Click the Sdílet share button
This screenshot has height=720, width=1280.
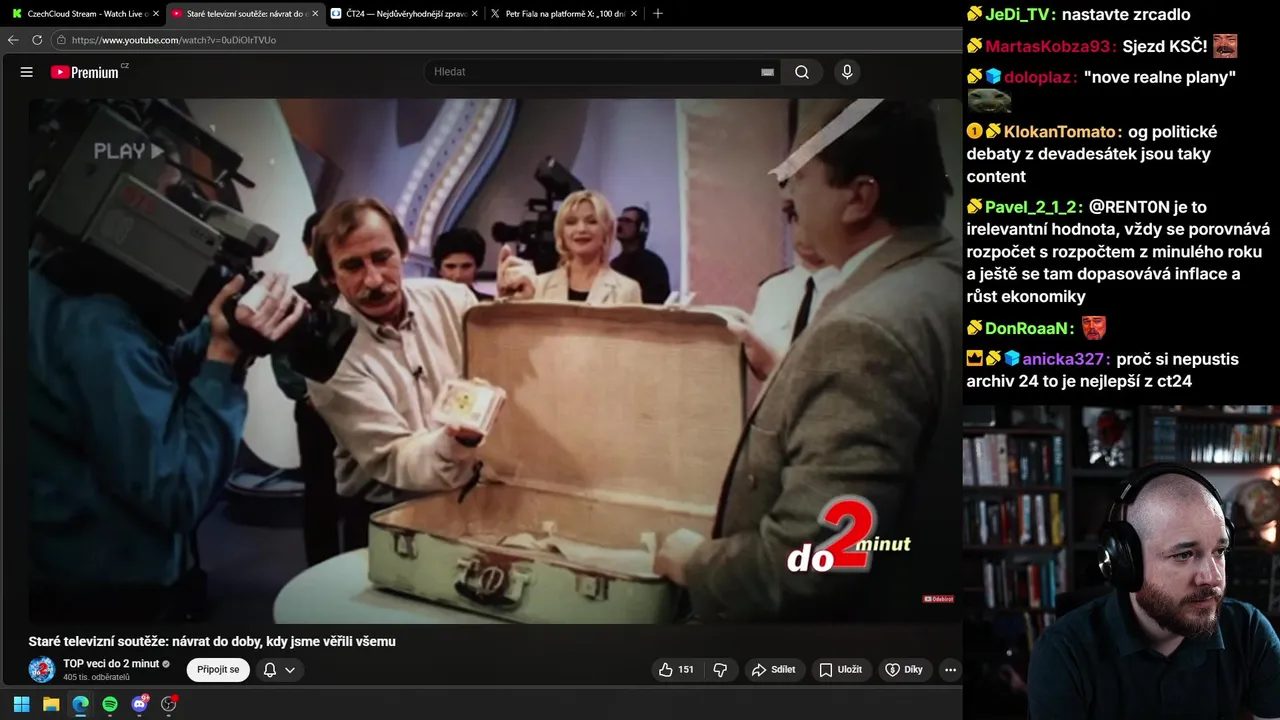tap(774, 670)
